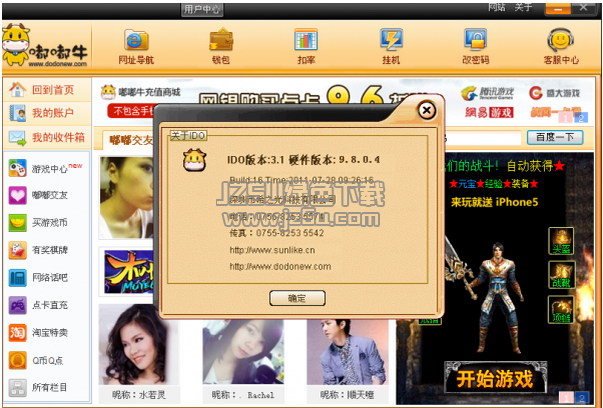Switch top banner to page 1
Image resolution: width=603 pixels, height=408 pixels.
565,118
